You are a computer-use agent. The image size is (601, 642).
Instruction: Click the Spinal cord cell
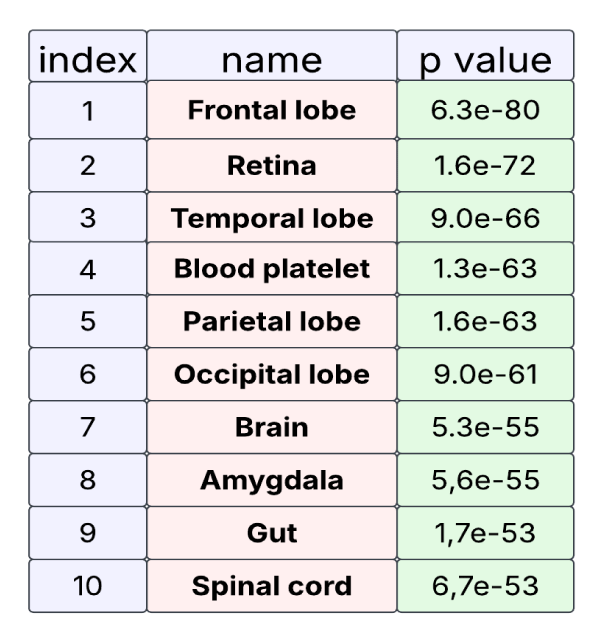tap(272, 586)
